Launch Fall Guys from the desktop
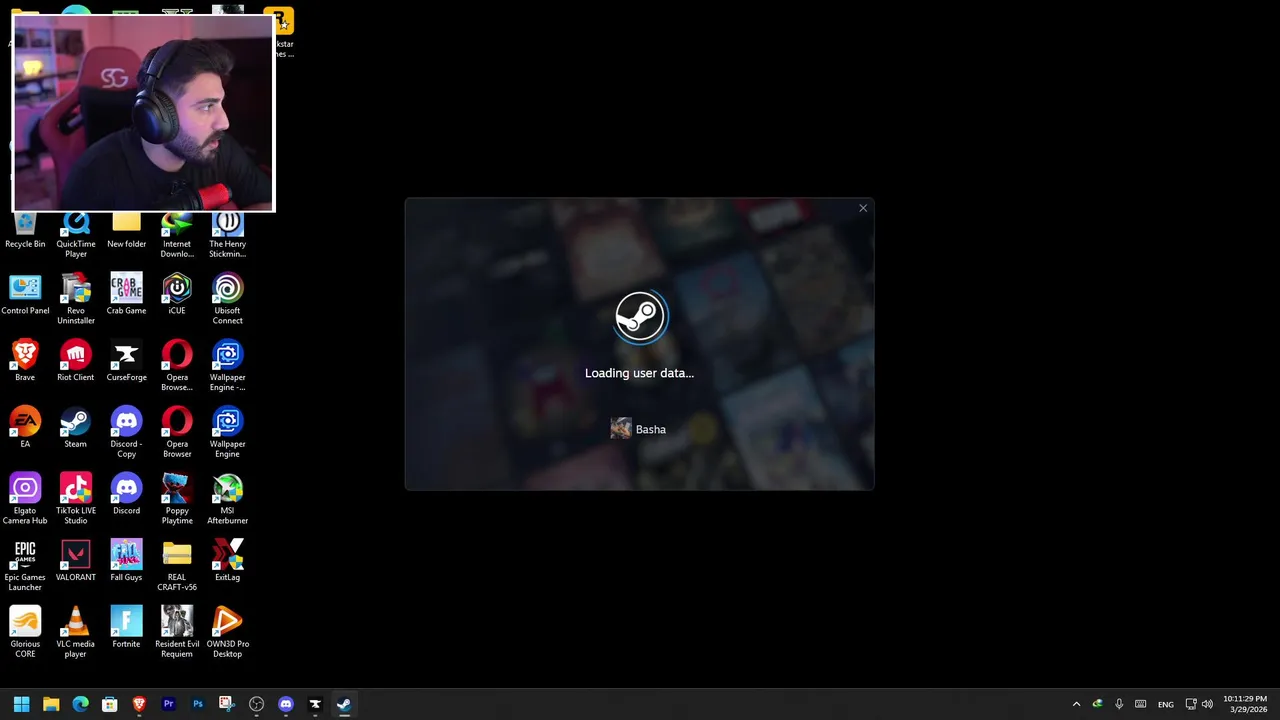The width and height of the screenshot is (1280, 720). point(126,561)
